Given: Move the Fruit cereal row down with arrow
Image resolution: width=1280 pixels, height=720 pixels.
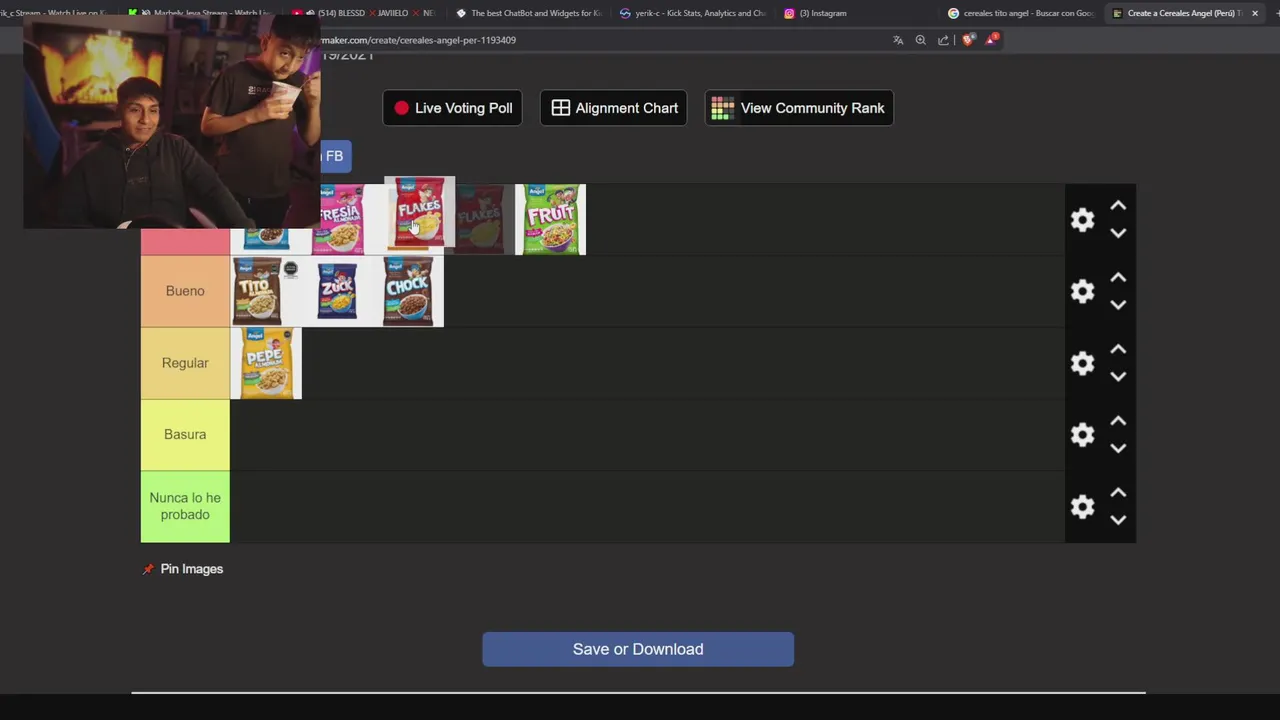Looking at the screenshot, I should [x=1118, y=233].
